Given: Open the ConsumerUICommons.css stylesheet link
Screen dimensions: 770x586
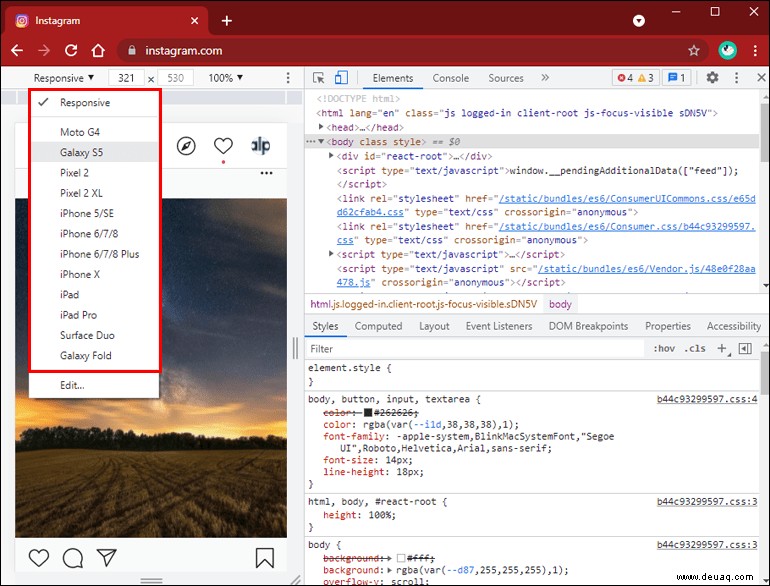Looking at the screenshot, I should (546, 205).
